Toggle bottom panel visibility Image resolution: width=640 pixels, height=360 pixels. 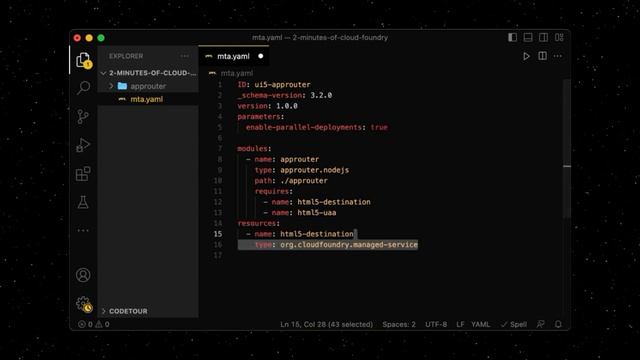coord(528,38)
